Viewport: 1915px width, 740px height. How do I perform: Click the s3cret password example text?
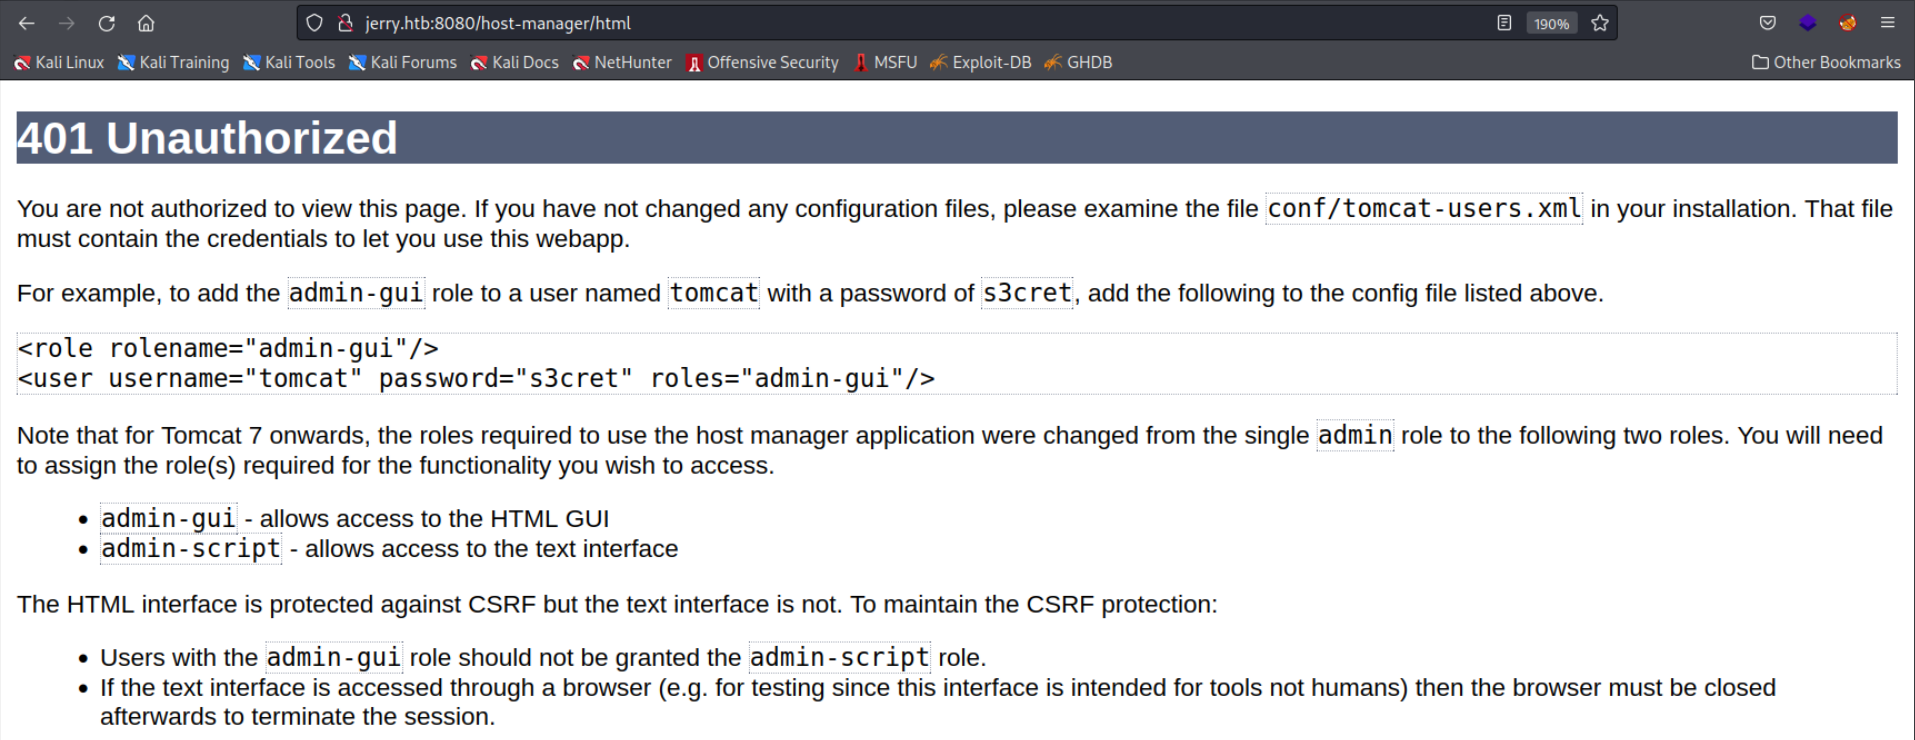pos(1027,293)
